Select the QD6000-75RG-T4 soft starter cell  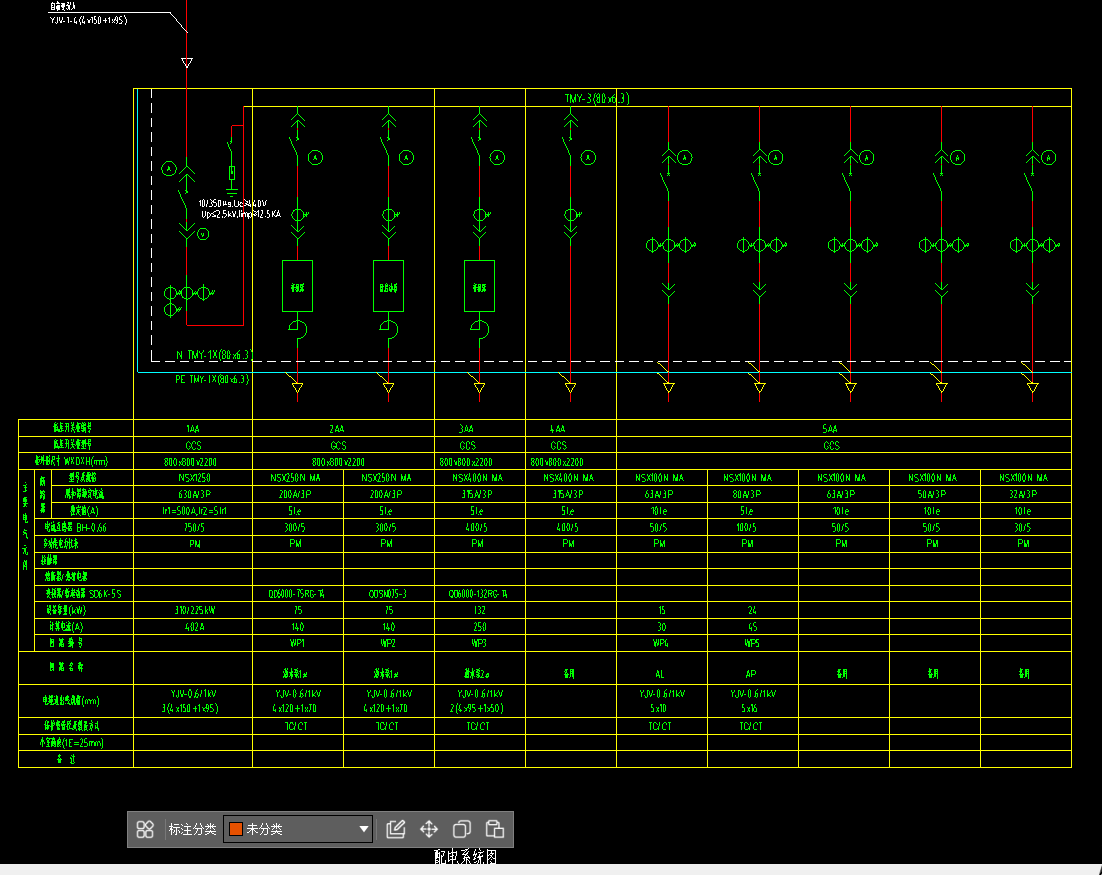pyautogui.click(x=296, y=594)
